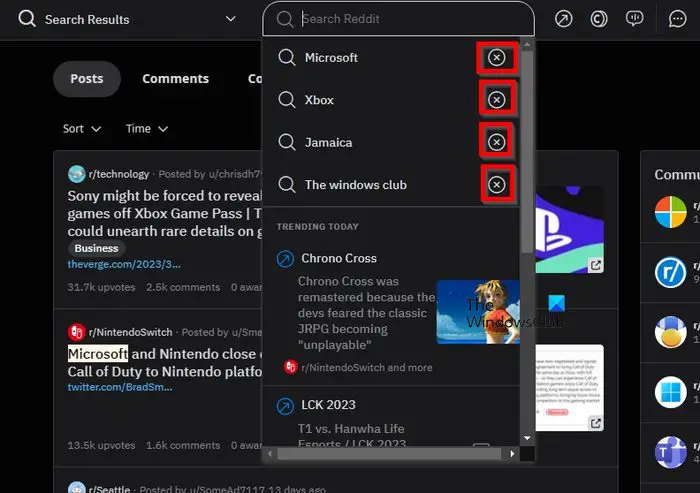
Task: Expand the Search Results navigation dropdown
Action: pos(230,19)
